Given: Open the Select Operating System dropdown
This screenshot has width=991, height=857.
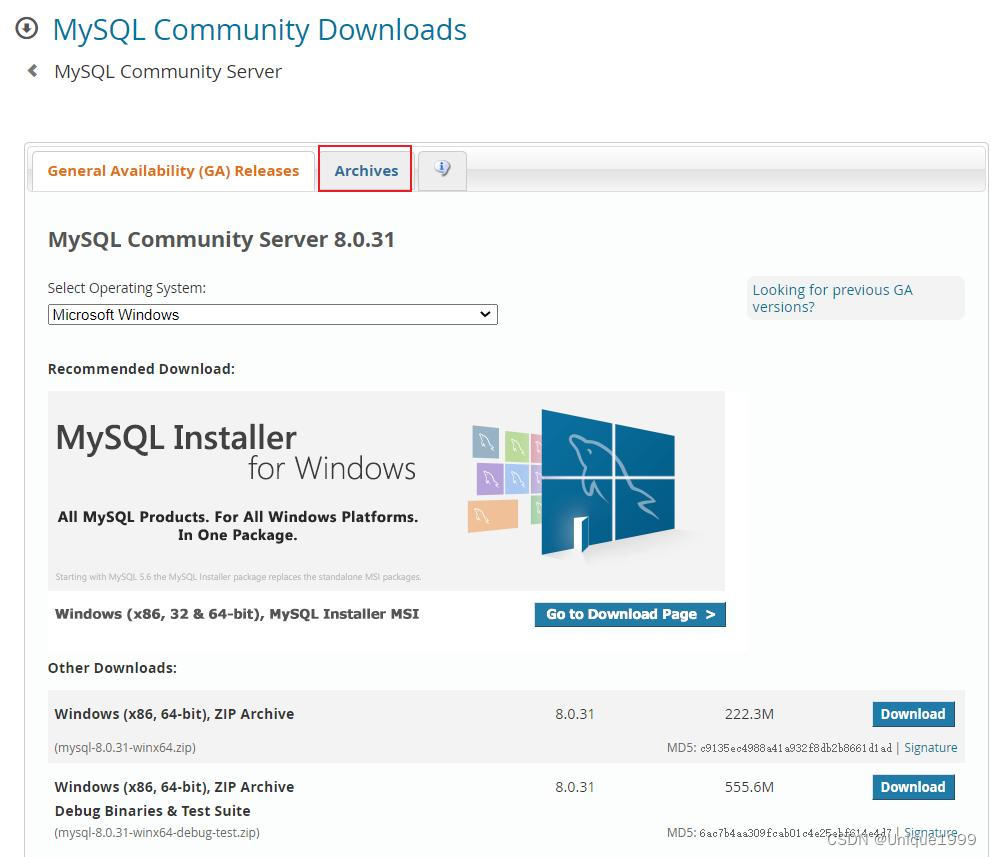Looking at the screenshot, I should [272, 314].
